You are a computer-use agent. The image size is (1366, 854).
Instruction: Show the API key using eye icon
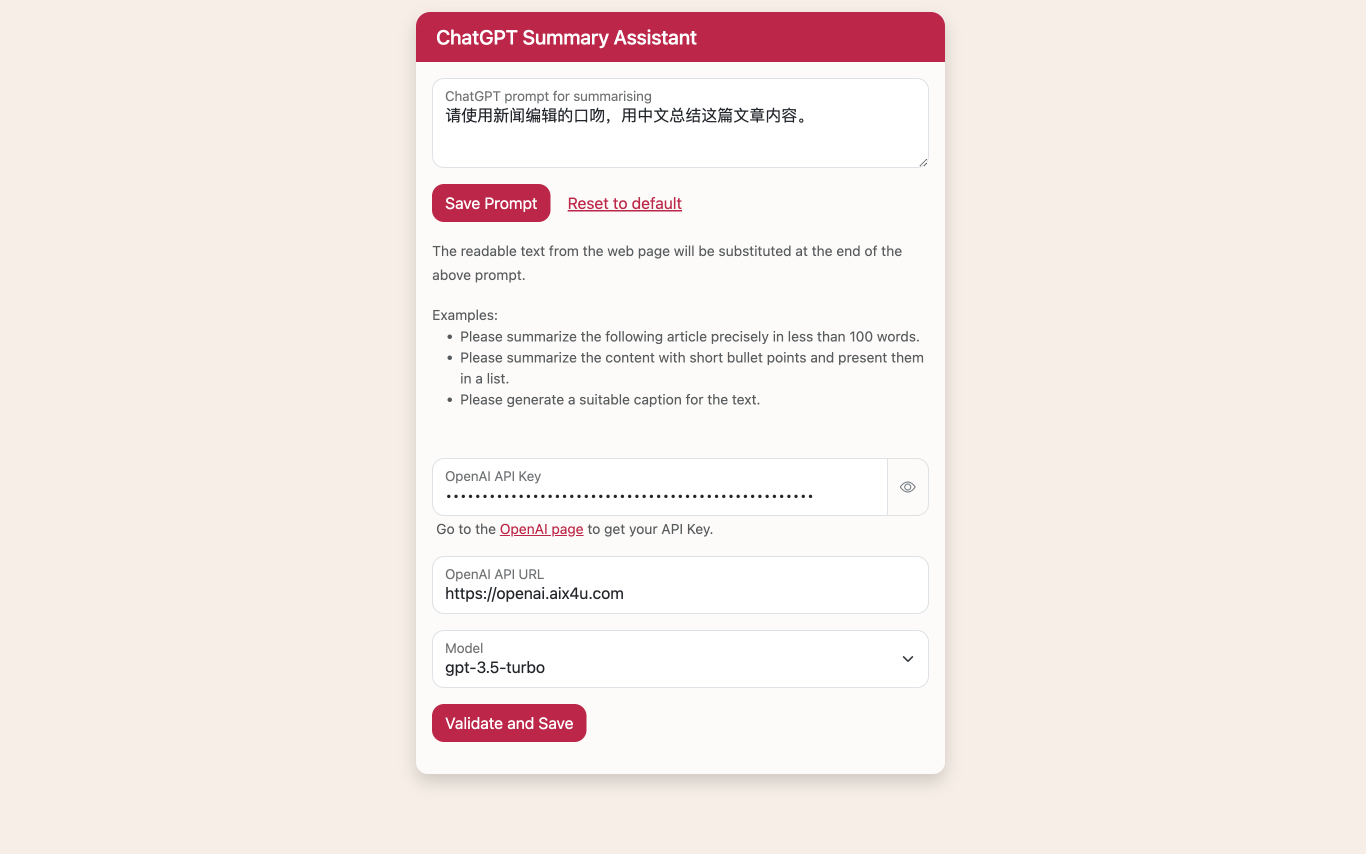coord(907,487)
